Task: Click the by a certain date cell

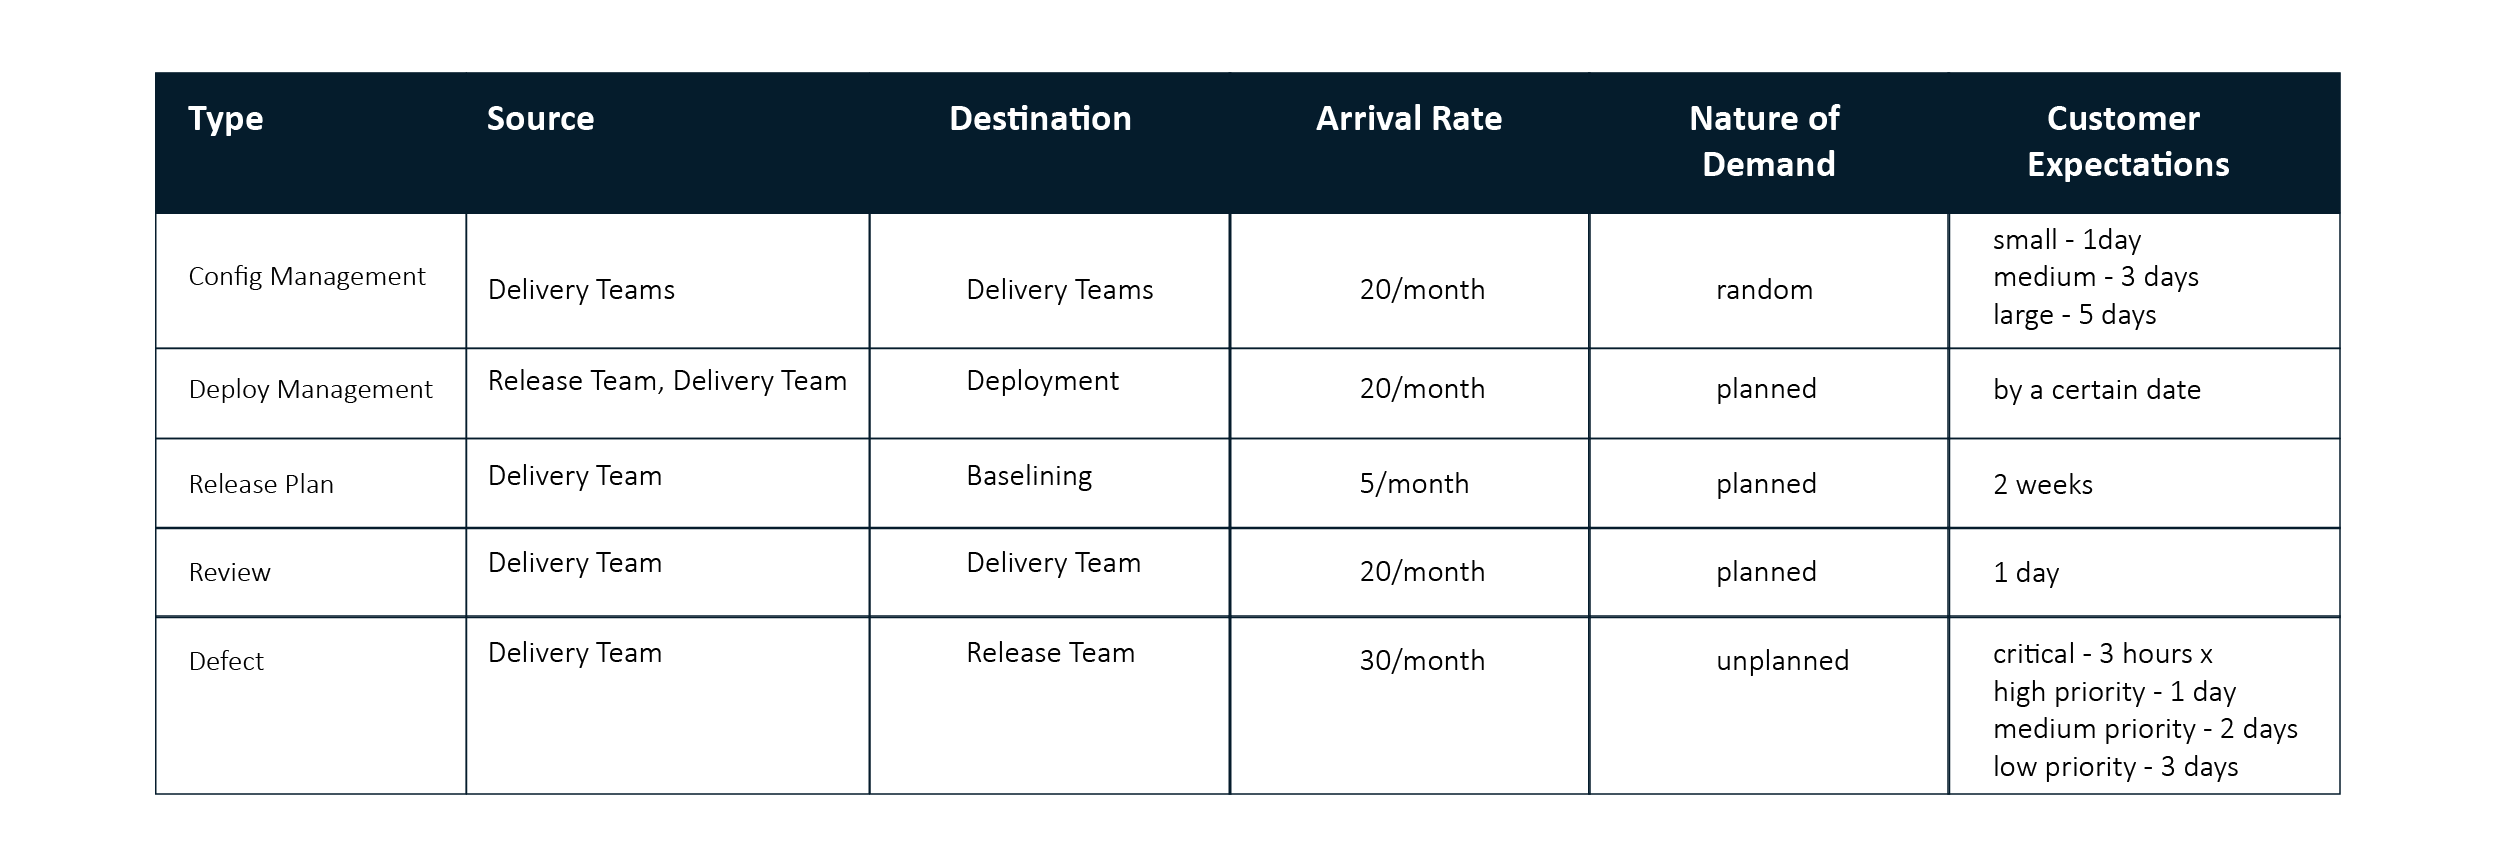Action: (2096, 390)
